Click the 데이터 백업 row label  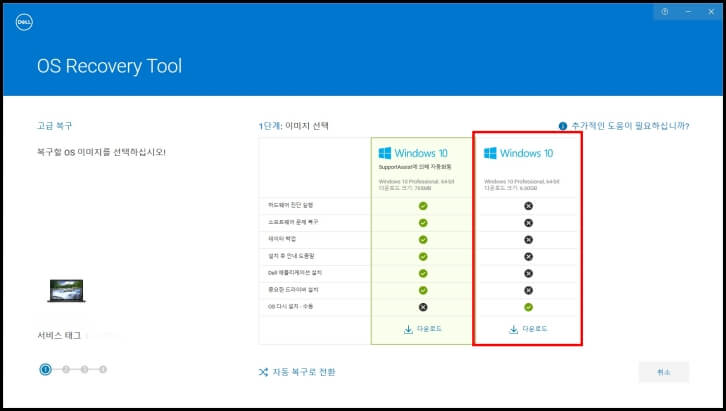[282, 239]
